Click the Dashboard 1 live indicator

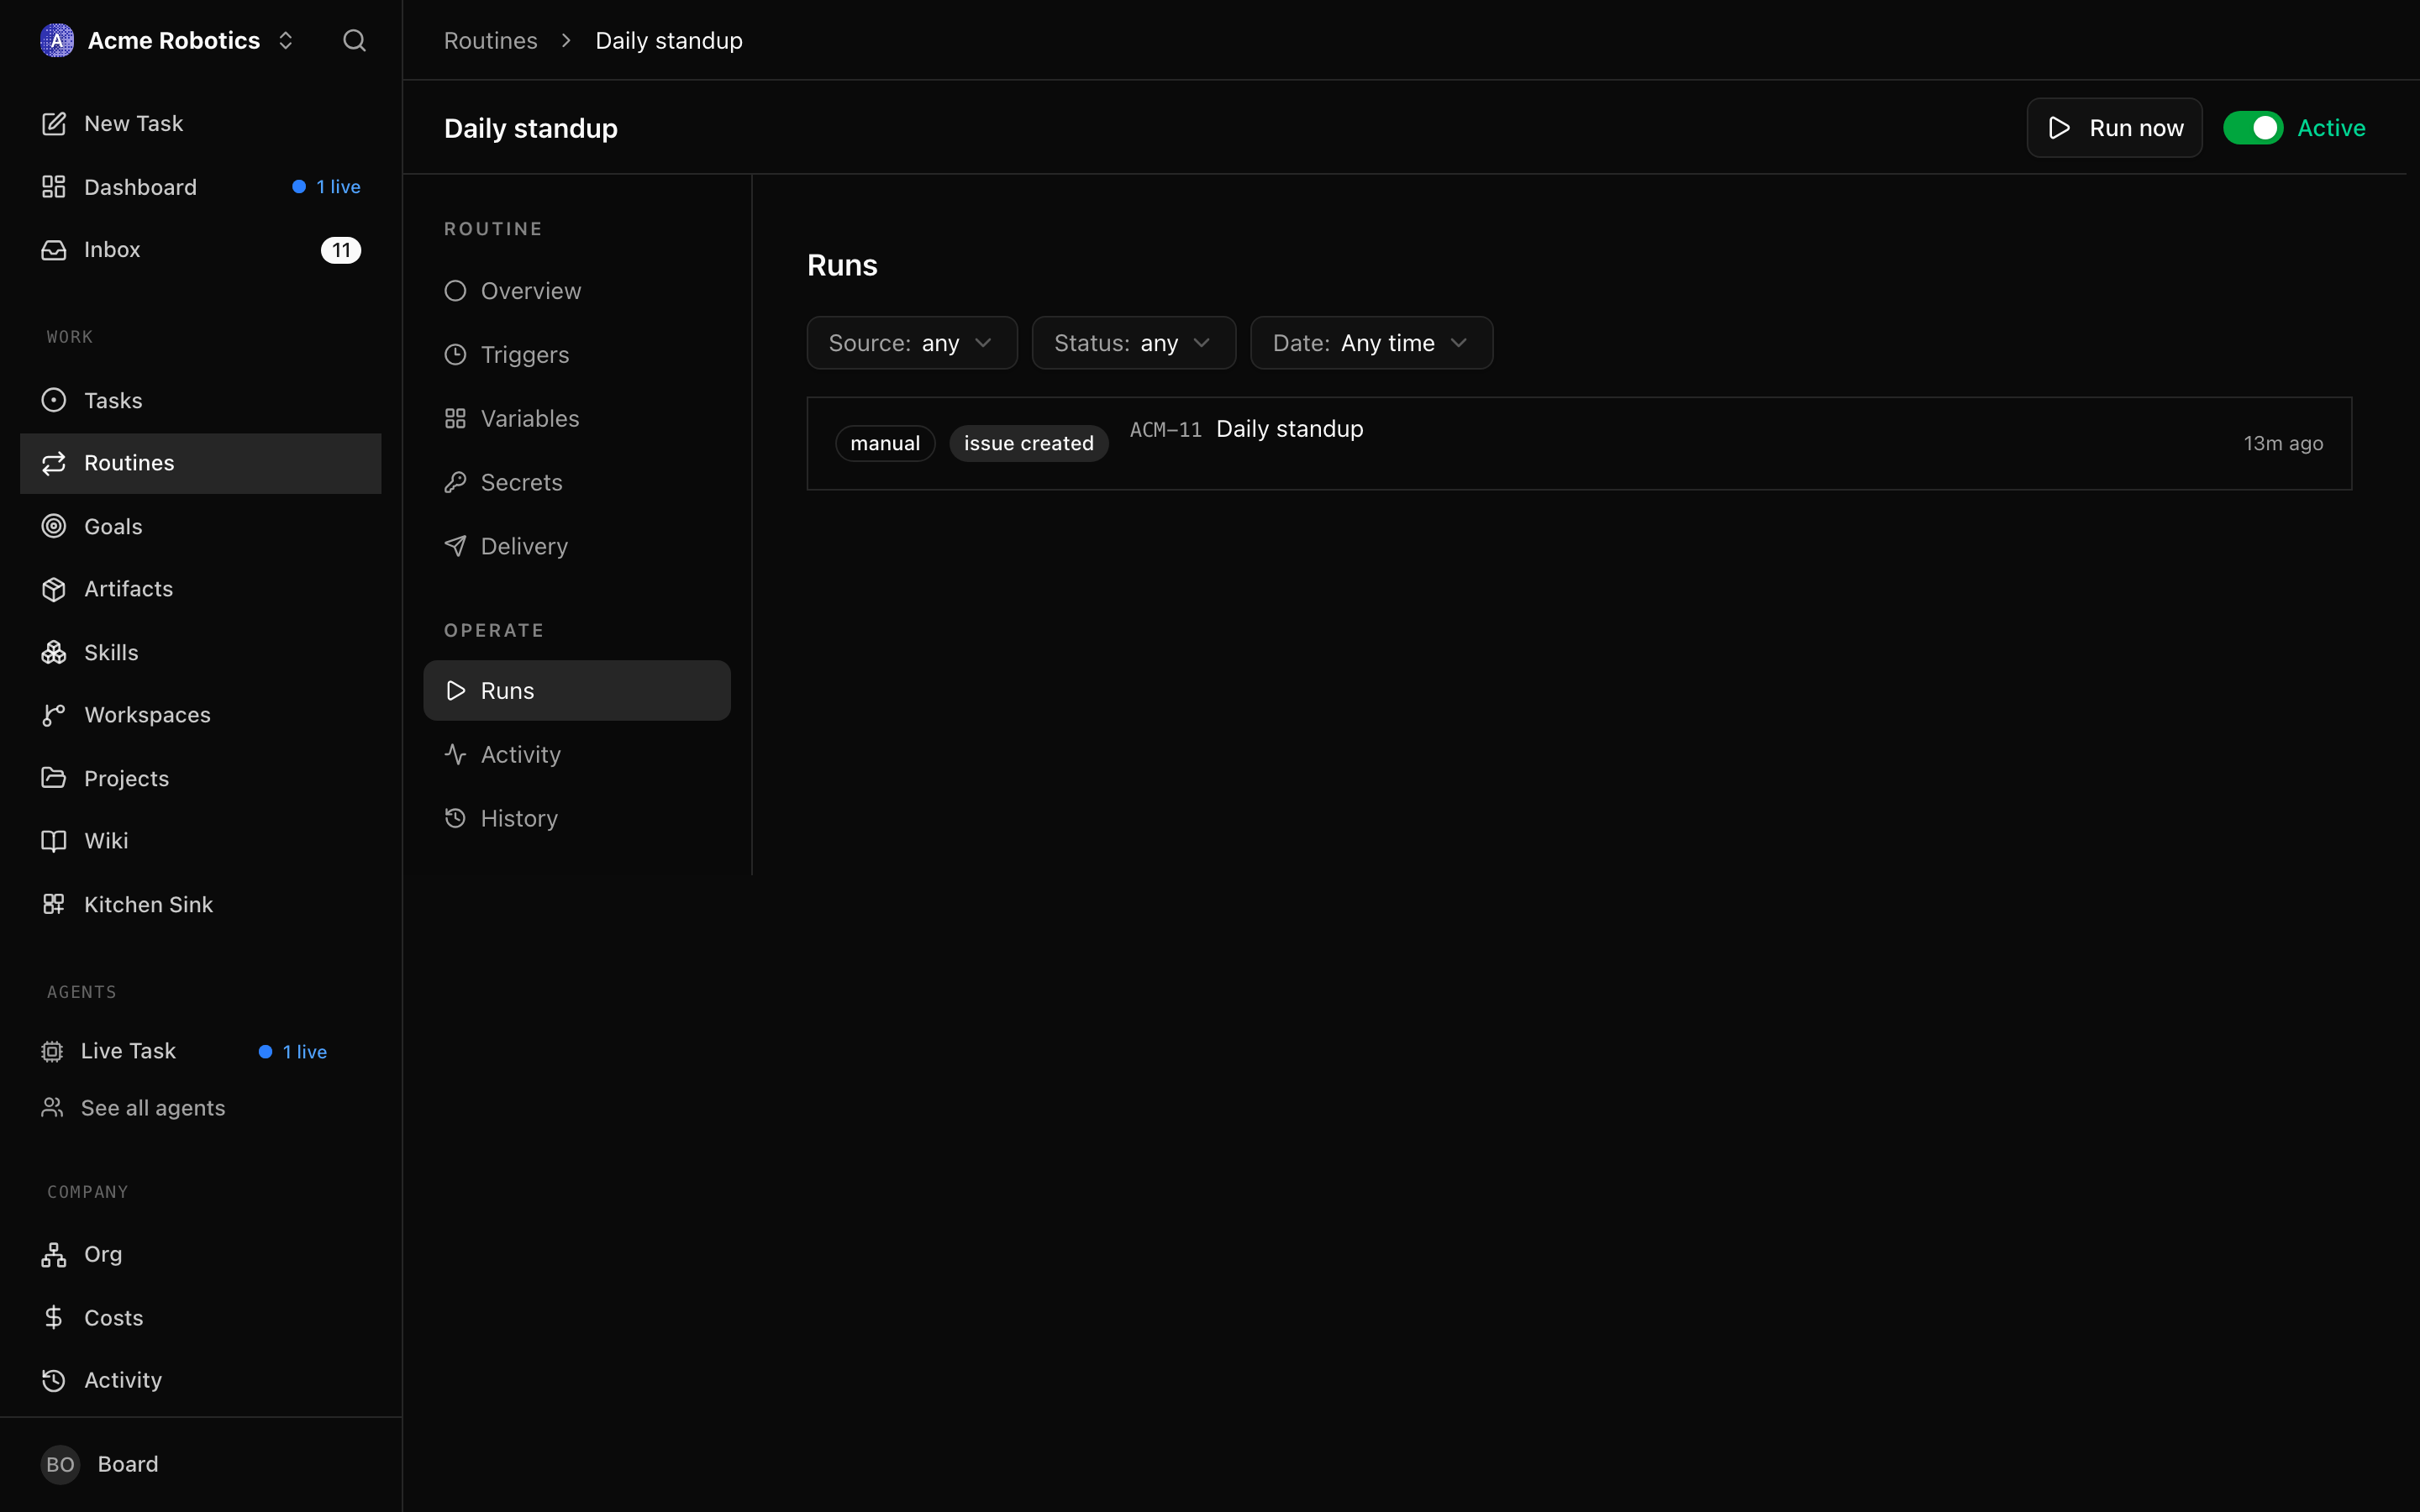coord(326,187)
